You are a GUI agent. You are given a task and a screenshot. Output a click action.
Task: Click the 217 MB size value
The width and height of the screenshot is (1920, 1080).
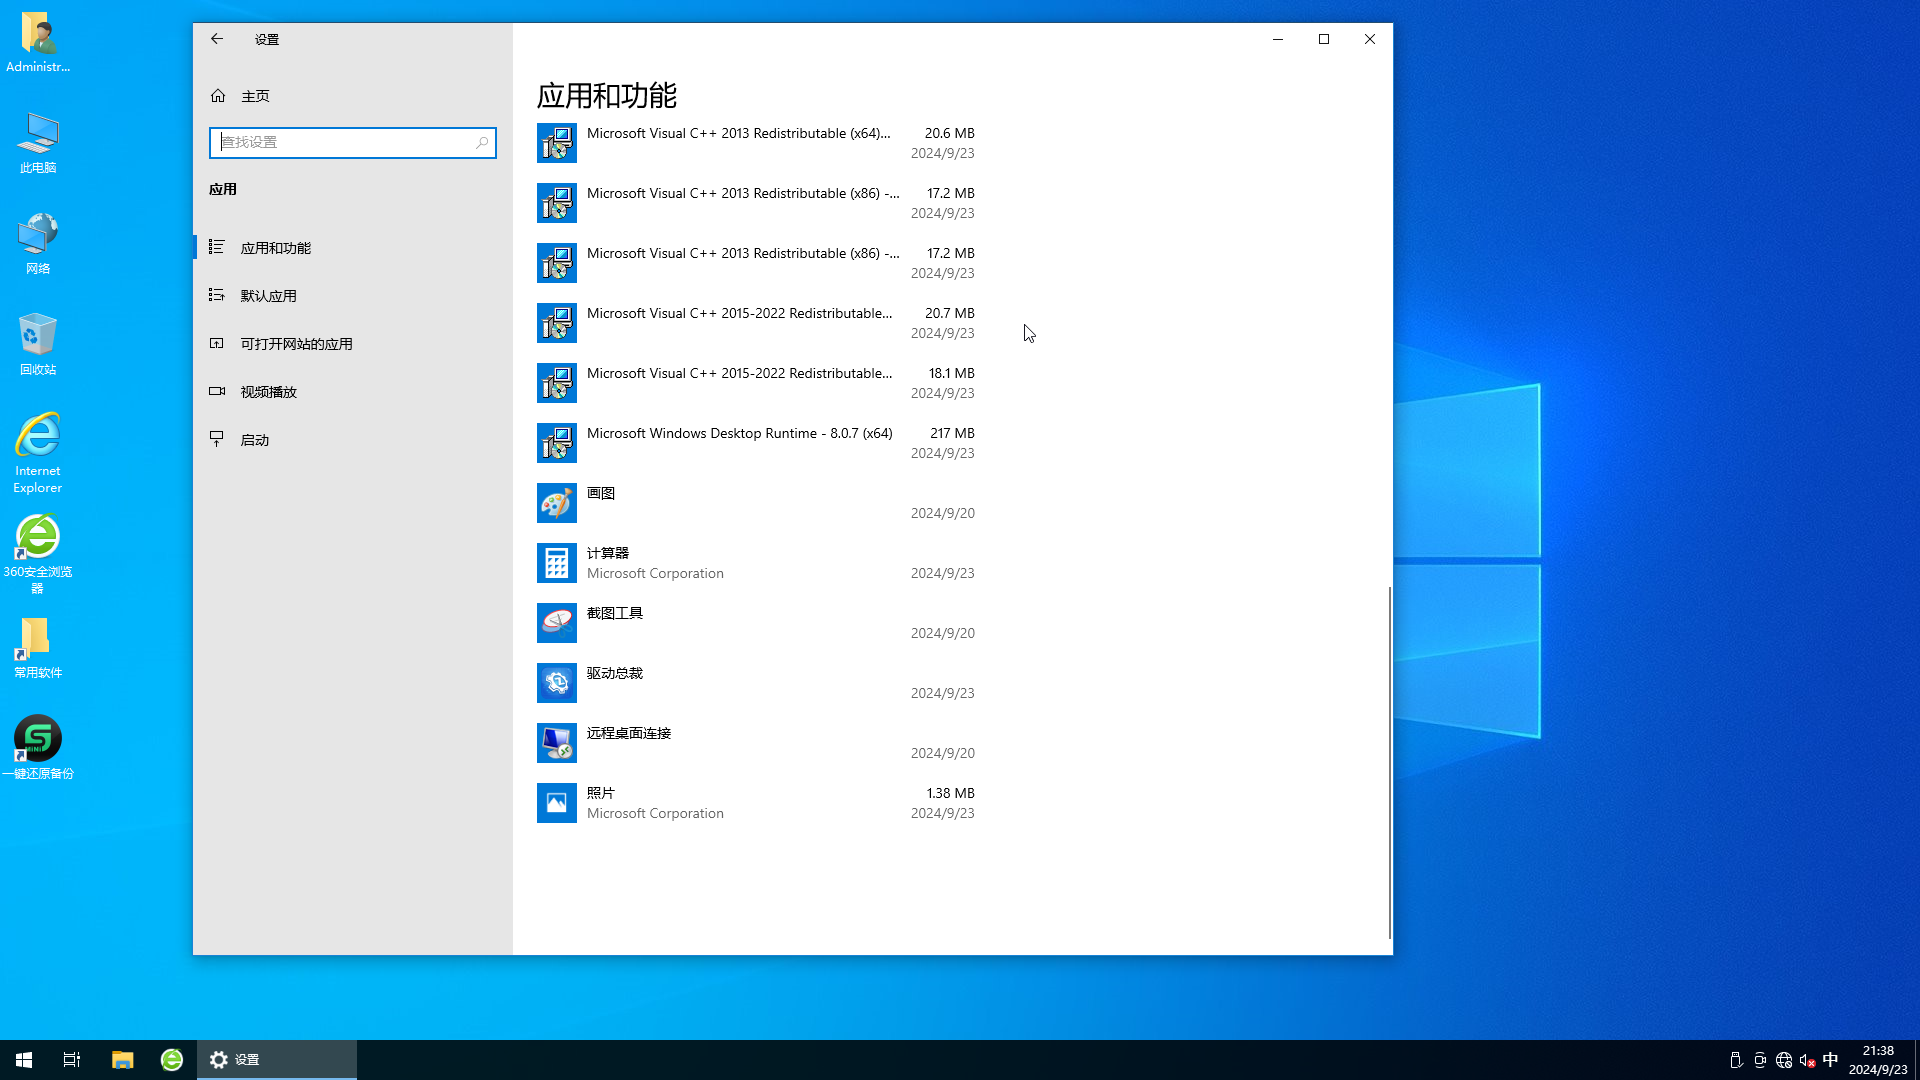pos(952,433)
